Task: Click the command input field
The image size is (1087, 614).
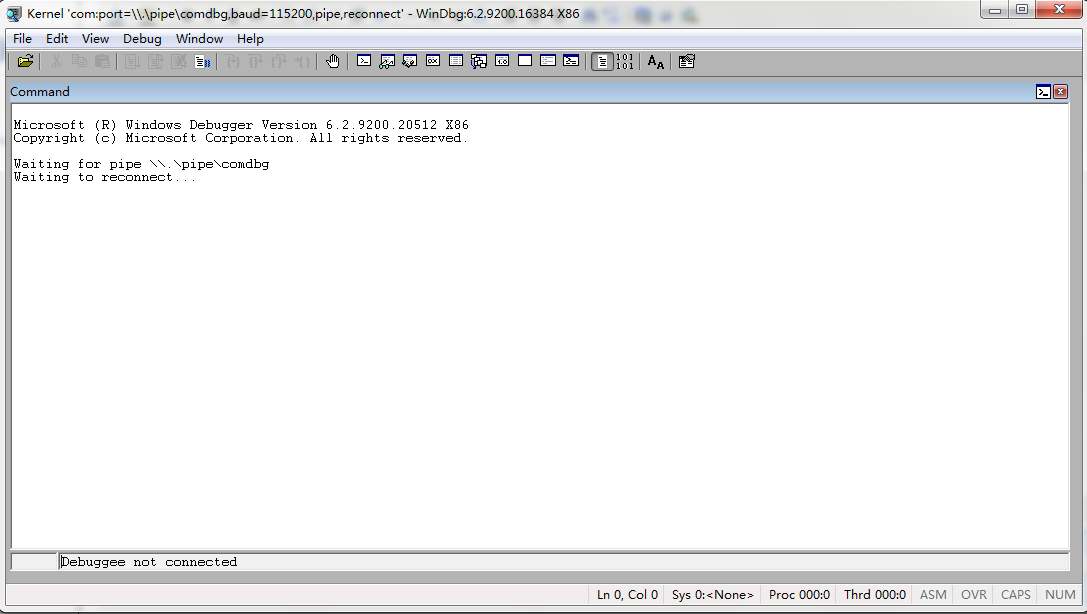Action: coord(564,562)
